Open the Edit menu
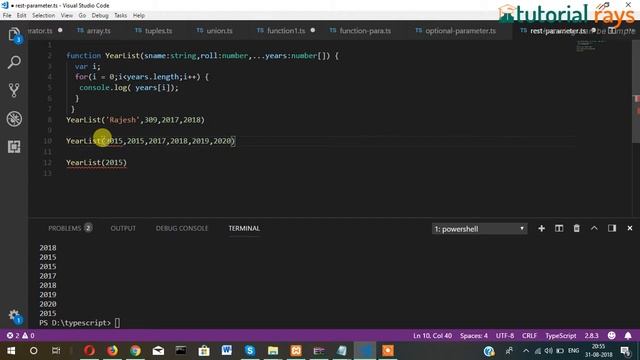 tap(21, 16)
